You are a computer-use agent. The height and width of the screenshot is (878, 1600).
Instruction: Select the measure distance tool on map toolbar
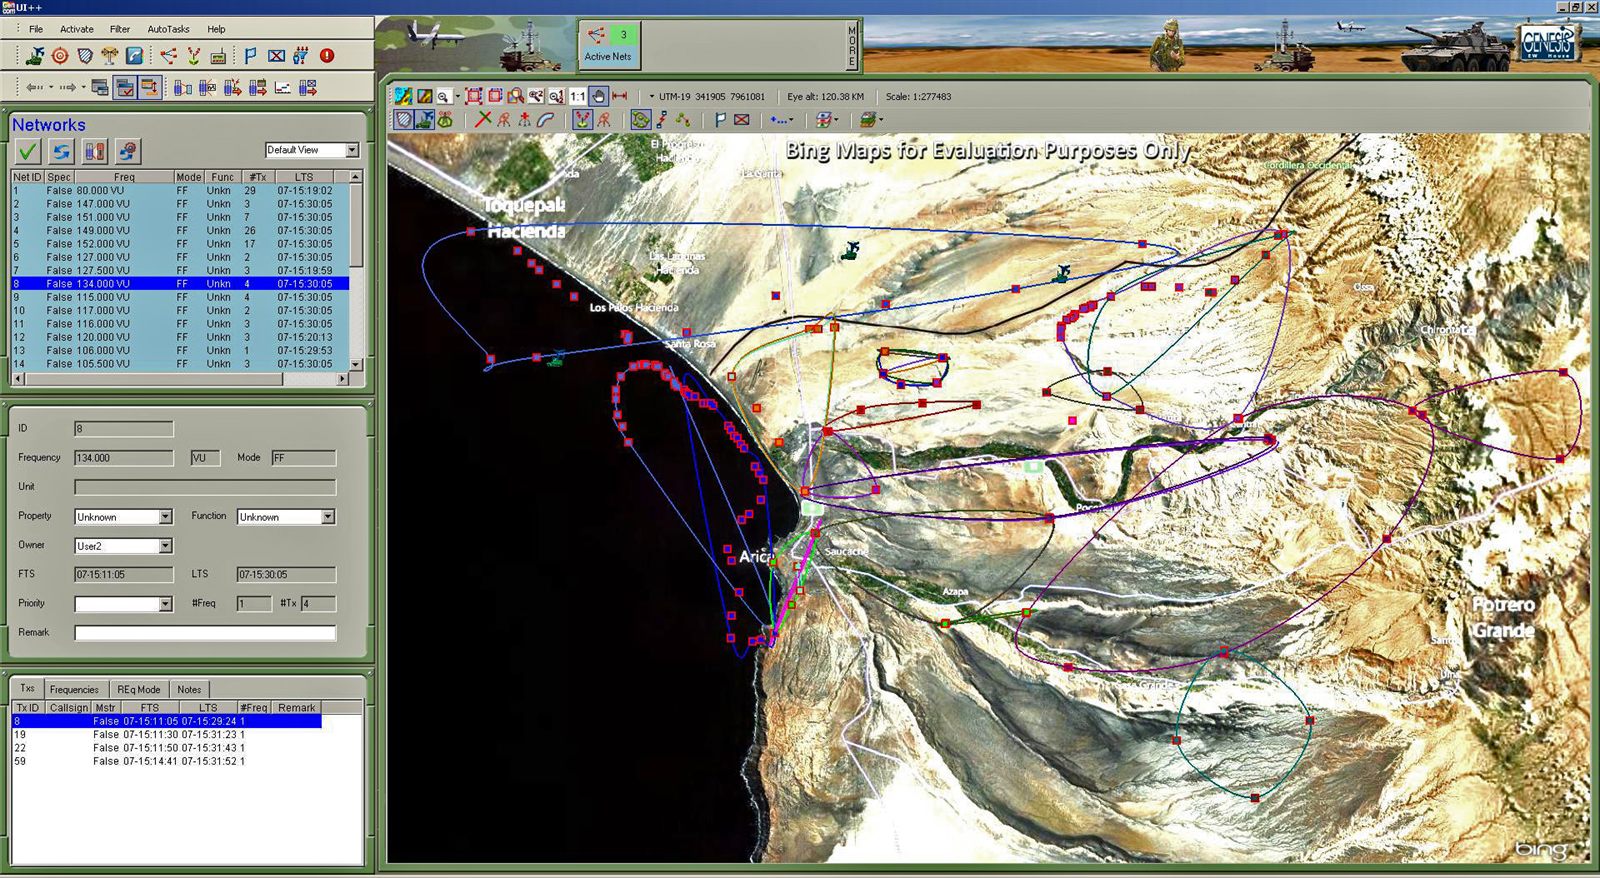[x=620, y=96]
